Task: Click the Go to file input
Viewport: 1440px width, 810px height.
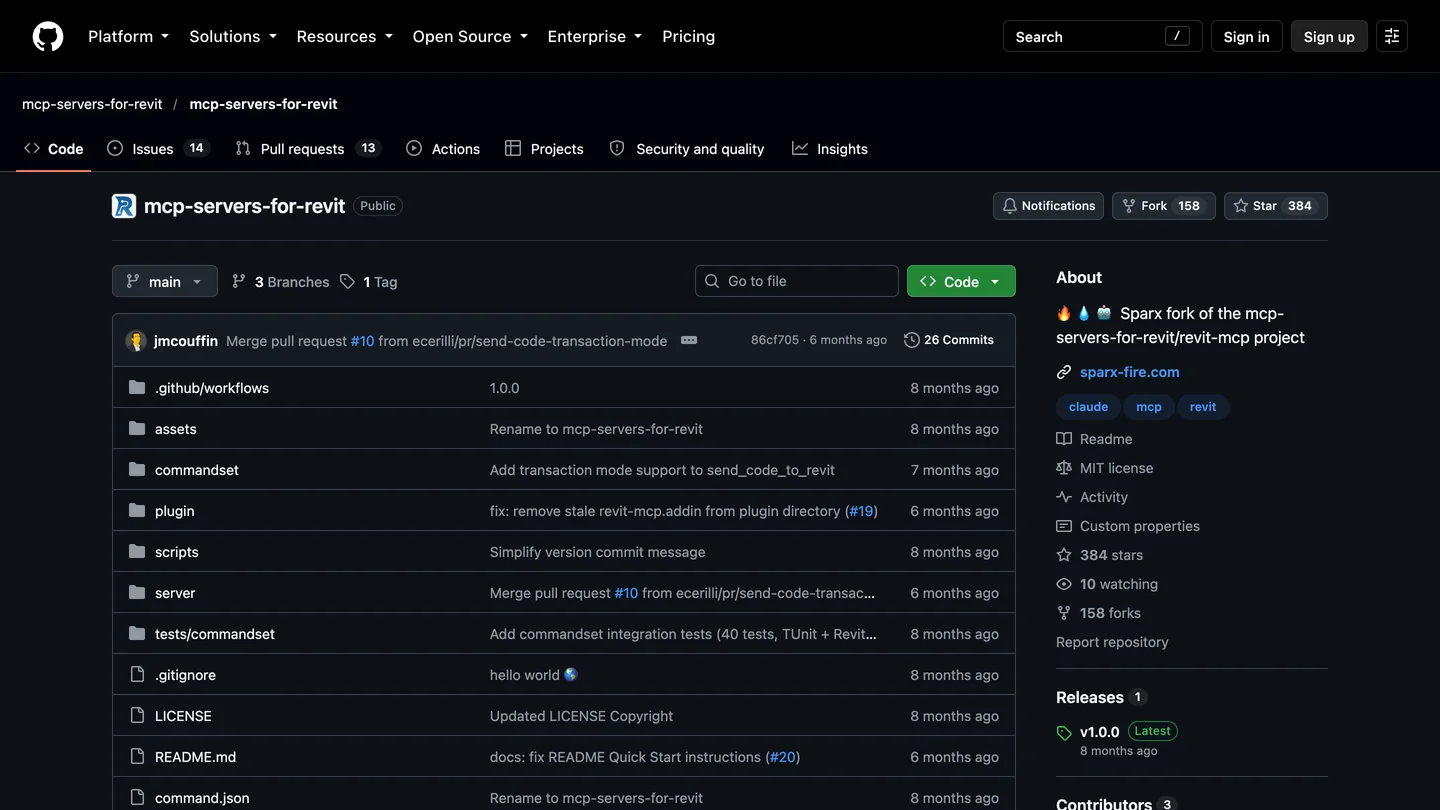Action: tap(797, 281)
